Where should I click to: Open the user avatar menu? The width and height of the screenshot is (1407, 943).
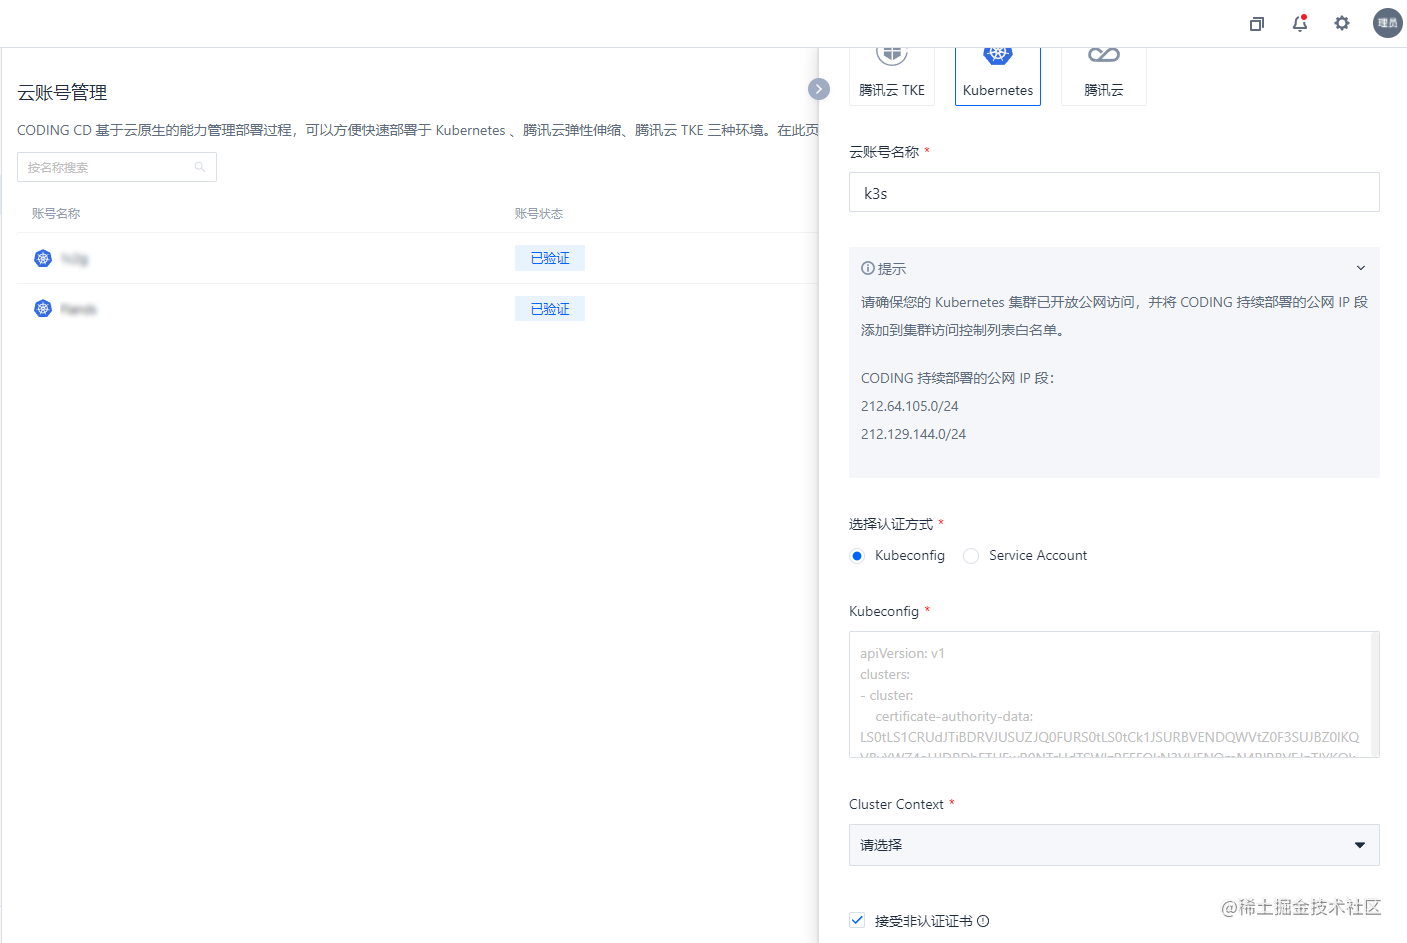click(1388, 23)
